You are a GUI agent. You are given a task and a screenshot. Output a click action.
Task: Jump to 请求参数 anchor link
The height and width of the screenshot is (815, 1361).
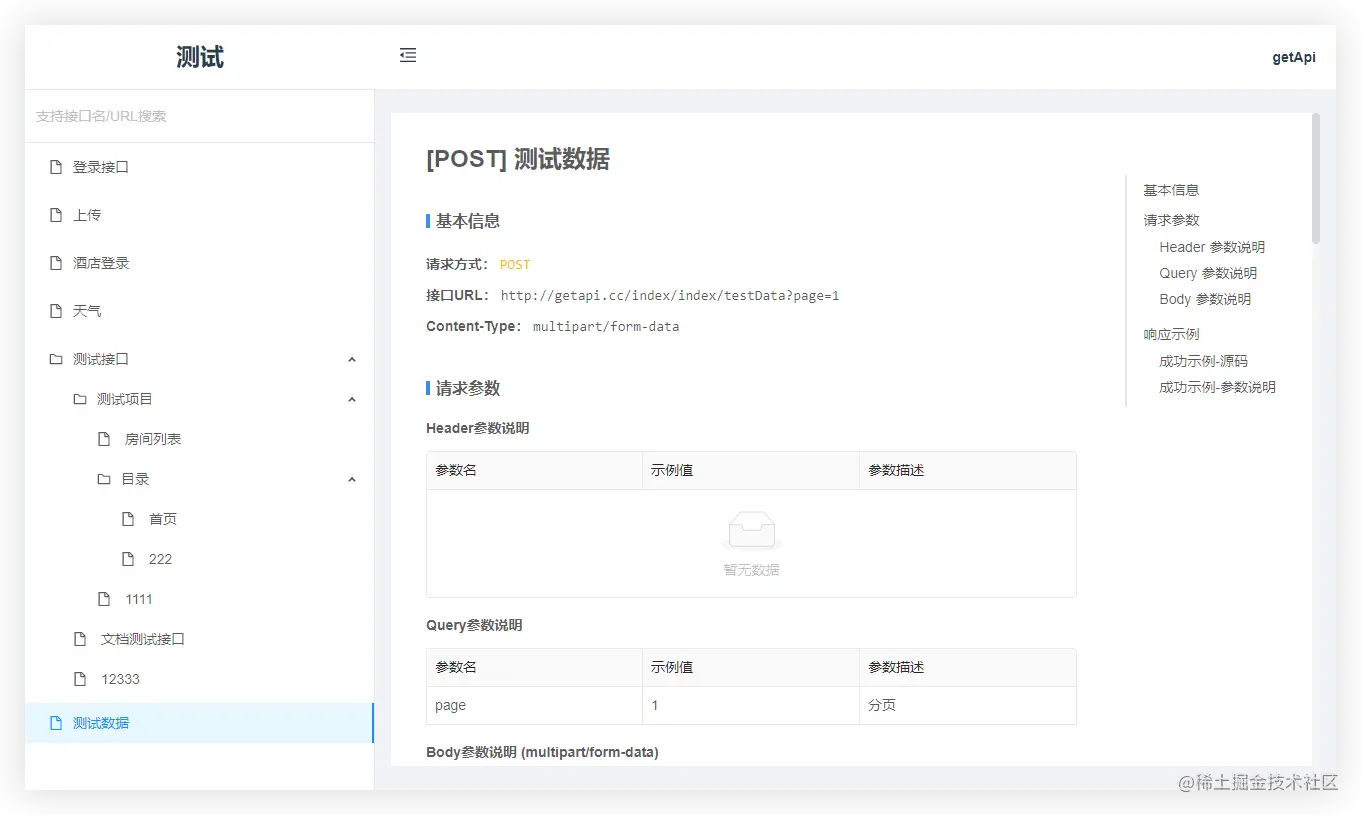tap(1171, 220)
